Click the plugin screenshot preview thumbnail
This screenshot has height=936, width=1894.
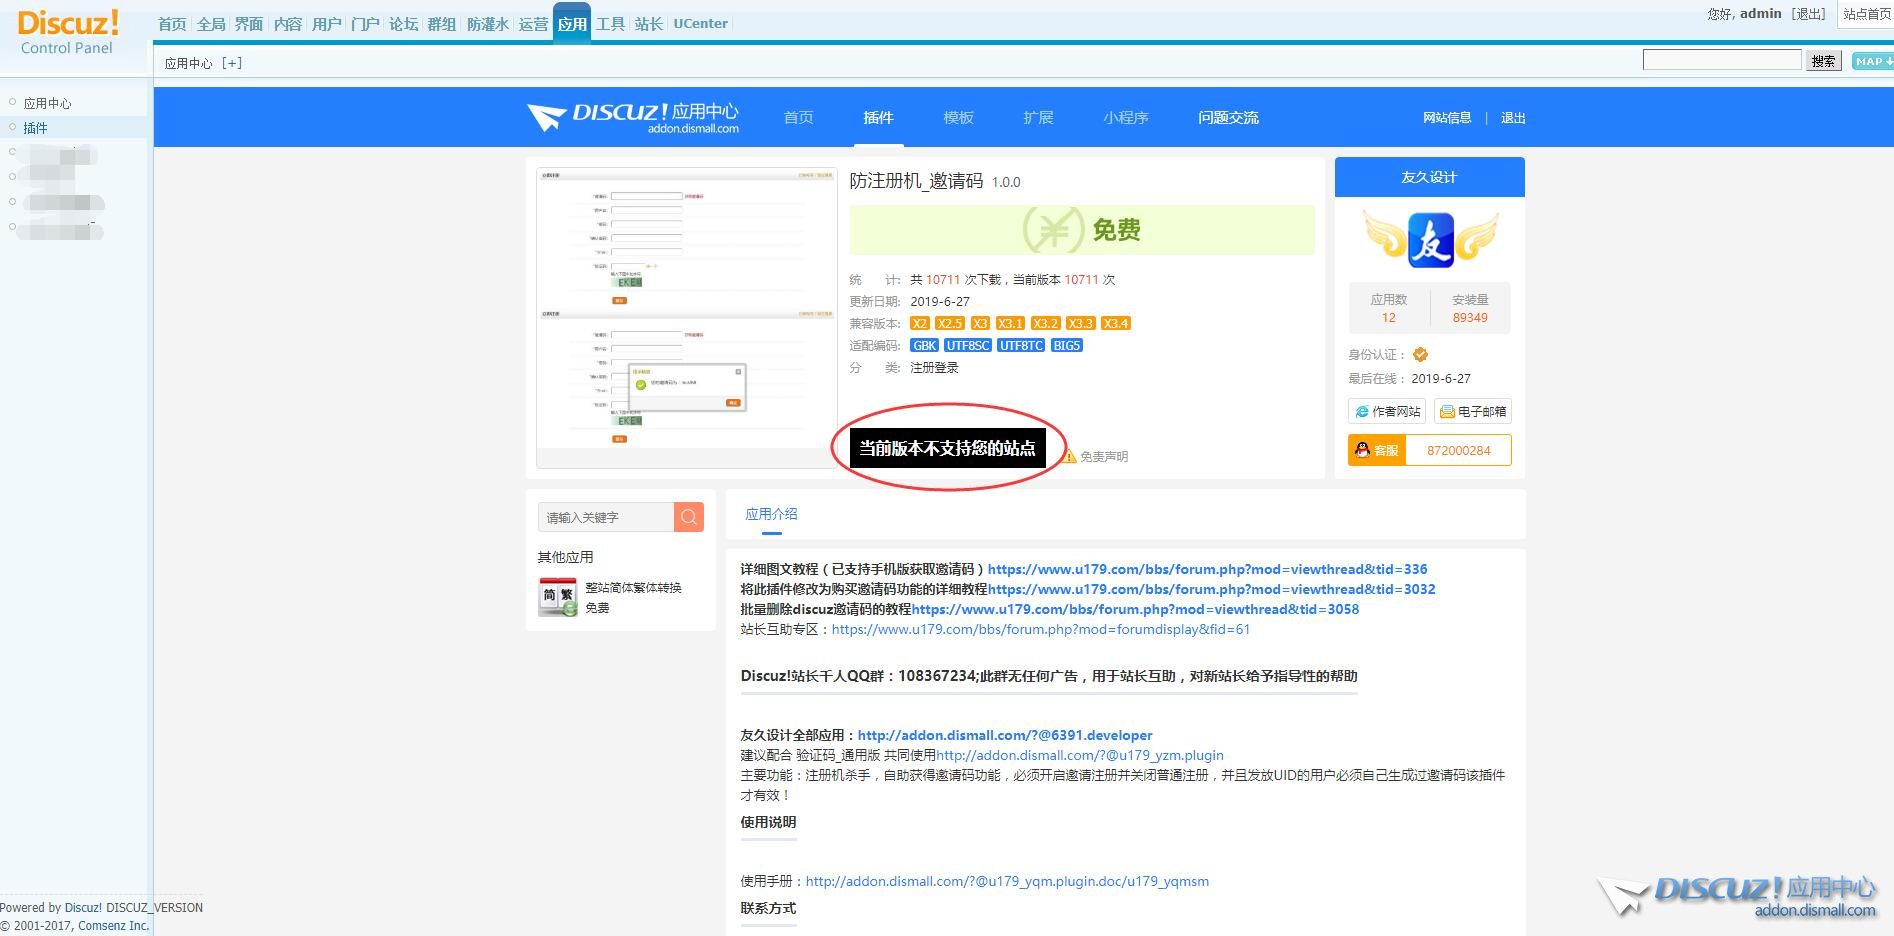[687, 313]
